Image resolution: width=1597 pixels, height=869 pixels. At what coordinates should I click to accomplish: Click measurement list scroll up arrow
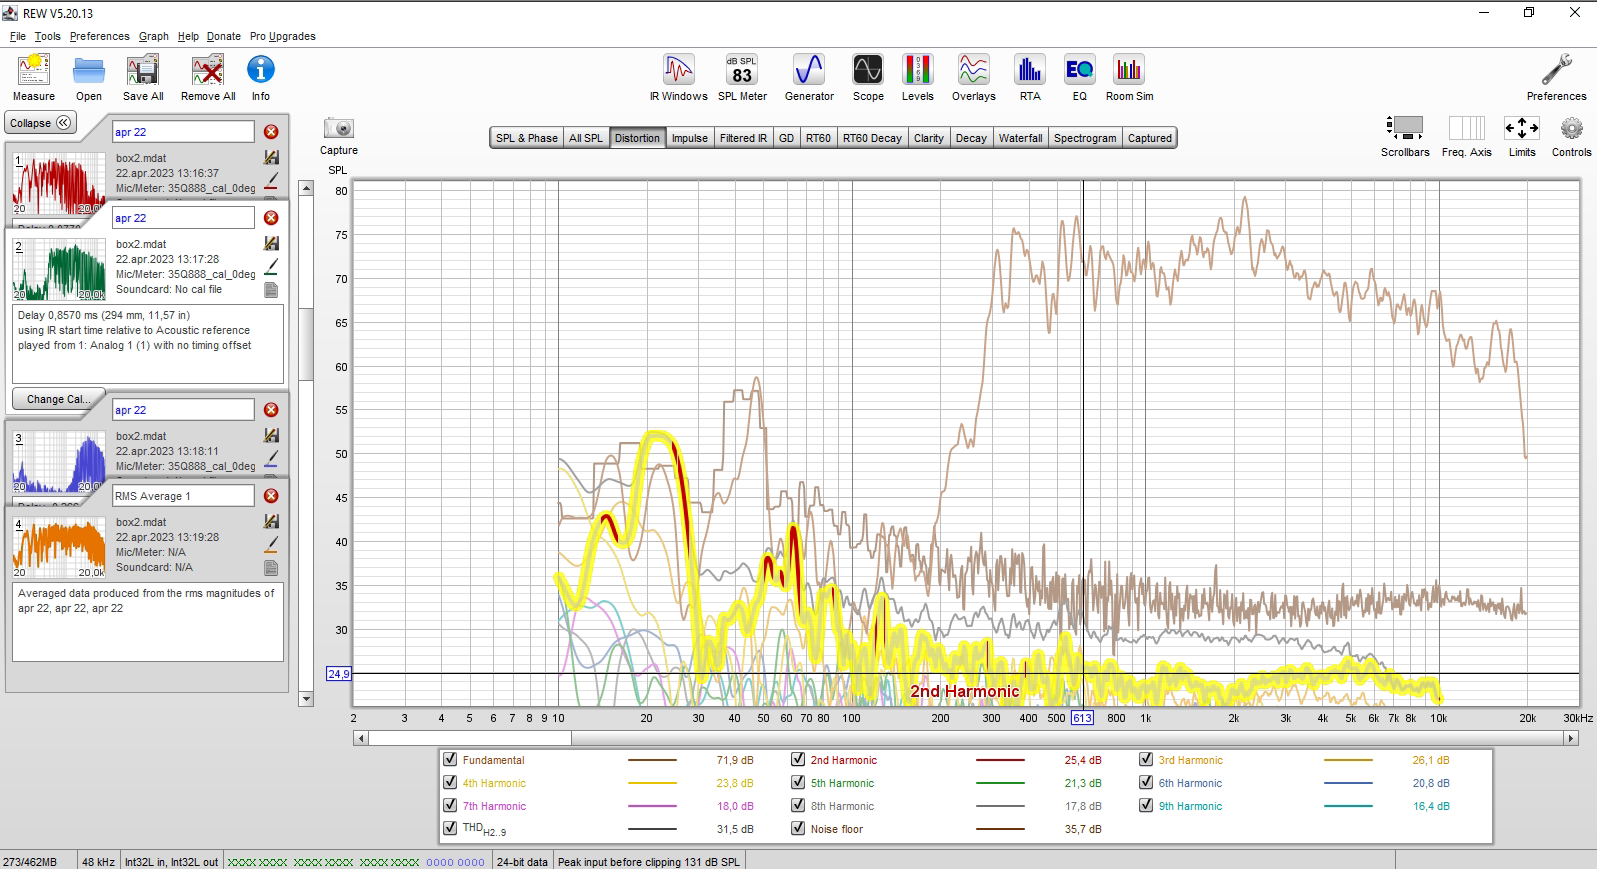pos(306,188)
